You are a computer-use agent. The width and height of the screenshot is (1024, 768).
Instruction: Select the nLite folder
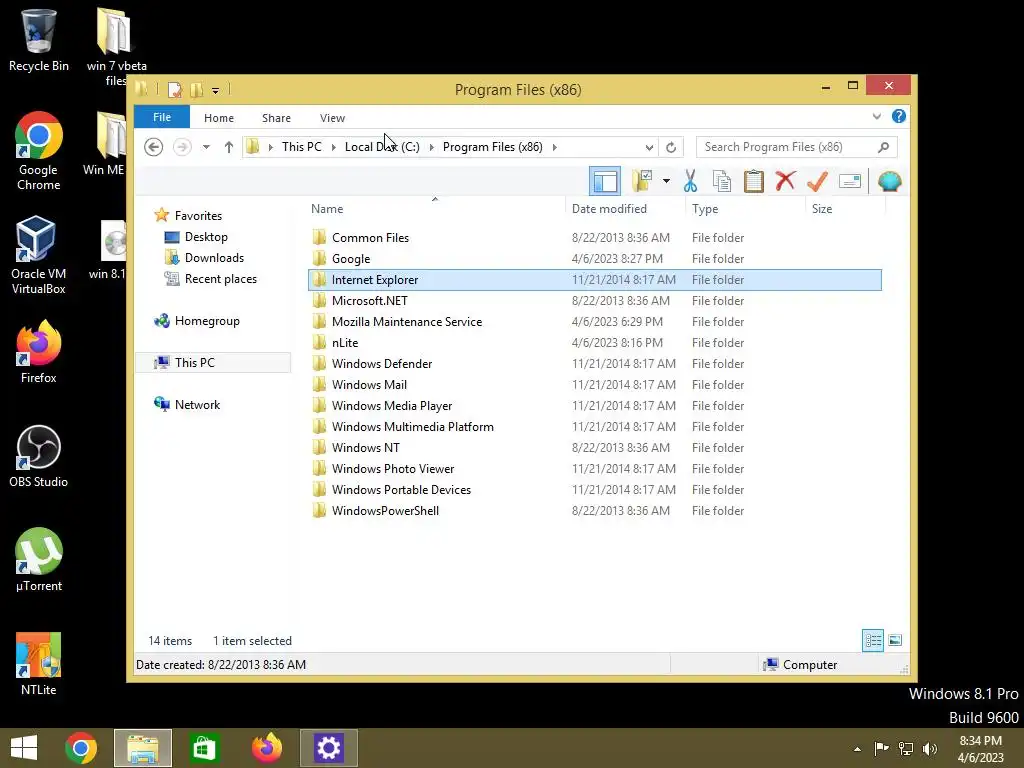coord(594,342)
